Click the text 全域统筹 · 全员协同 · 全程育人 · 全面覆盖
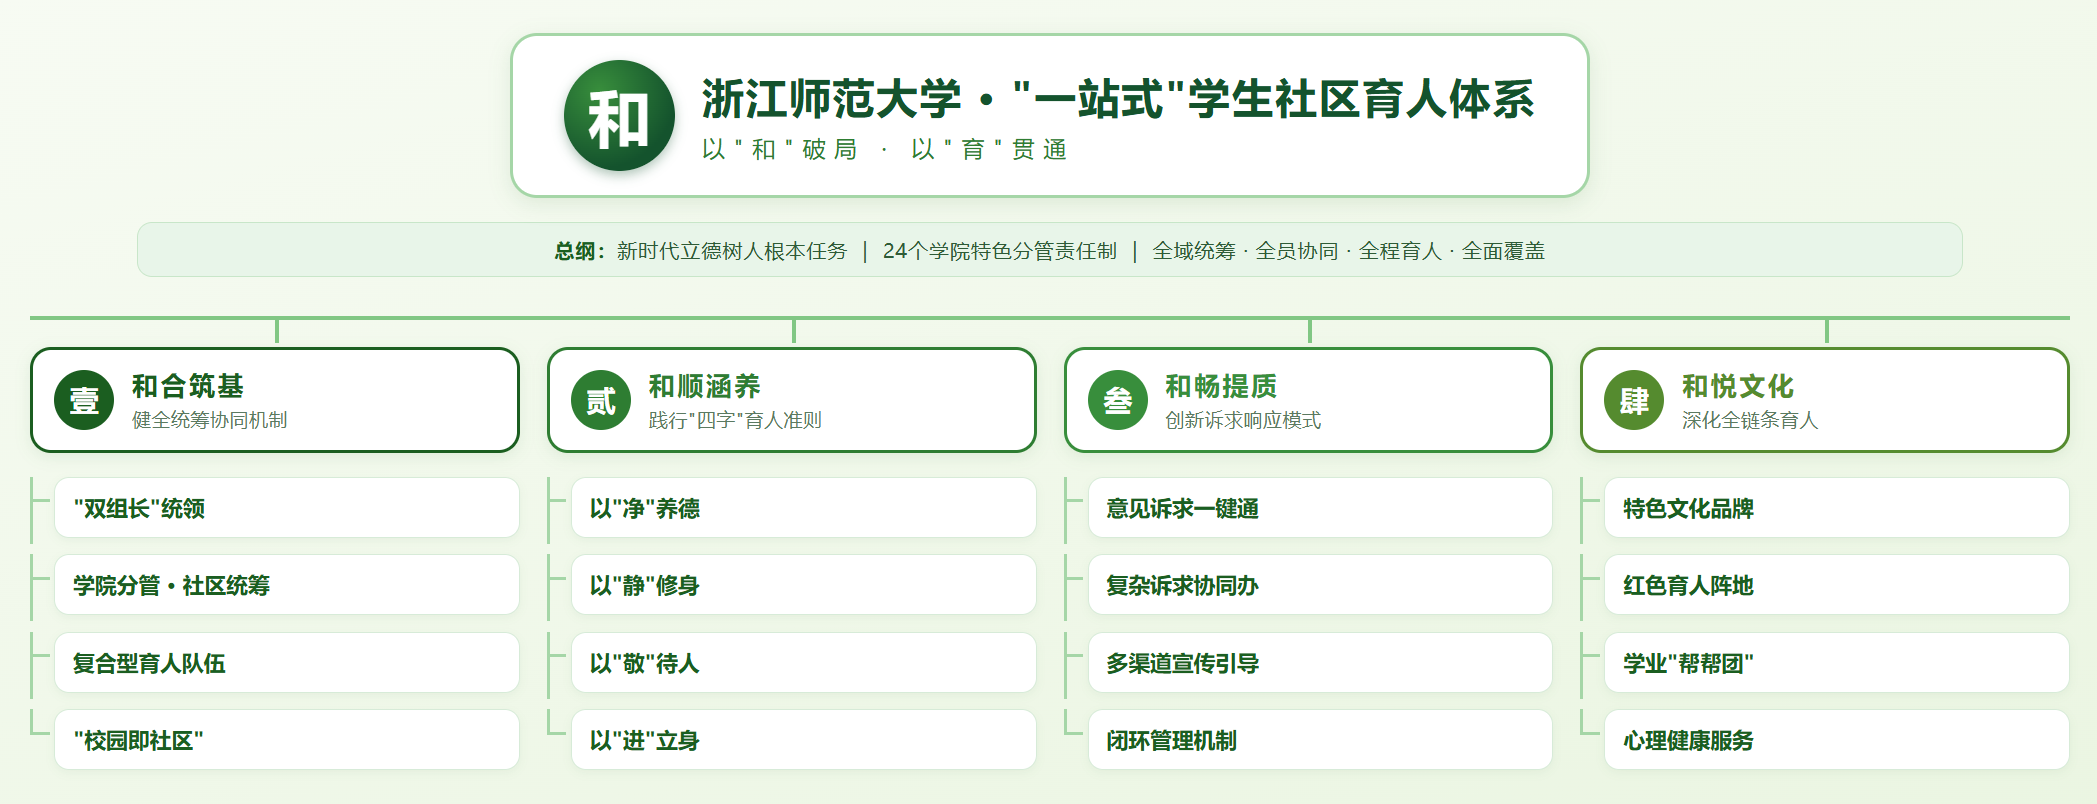The width and height of the screenshot is (2097, 804). (x=1349, y=251)
